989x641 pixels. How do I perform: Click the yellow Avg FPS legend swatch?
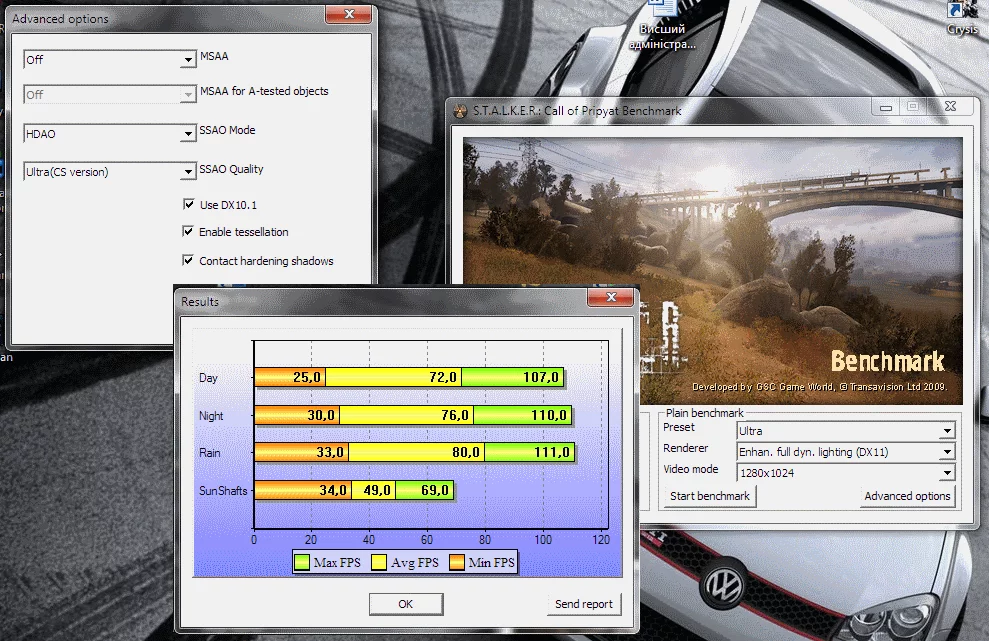coord(379,562)
